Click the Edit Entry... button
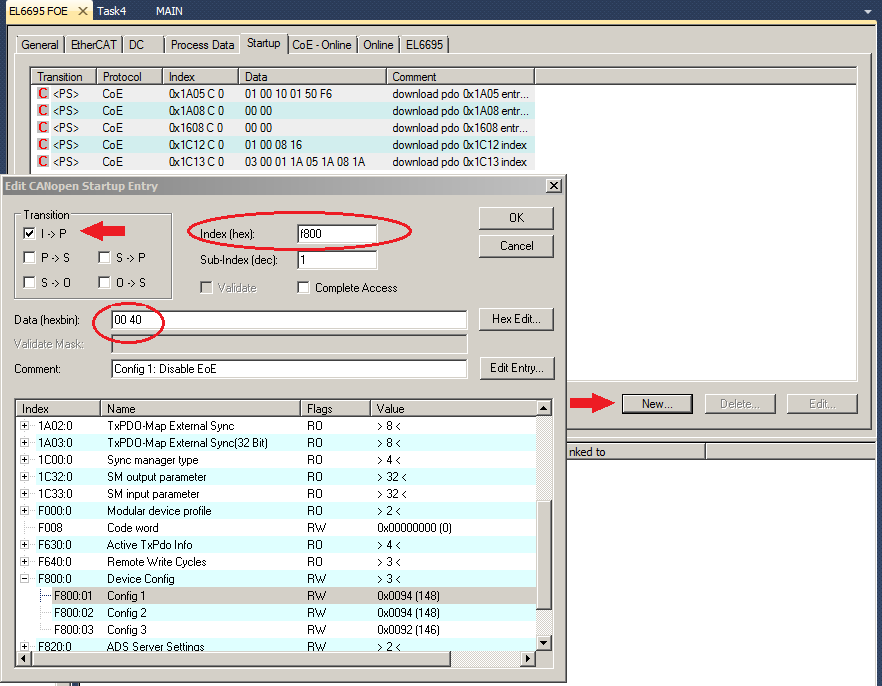882x686 pixels. [516, 368]
